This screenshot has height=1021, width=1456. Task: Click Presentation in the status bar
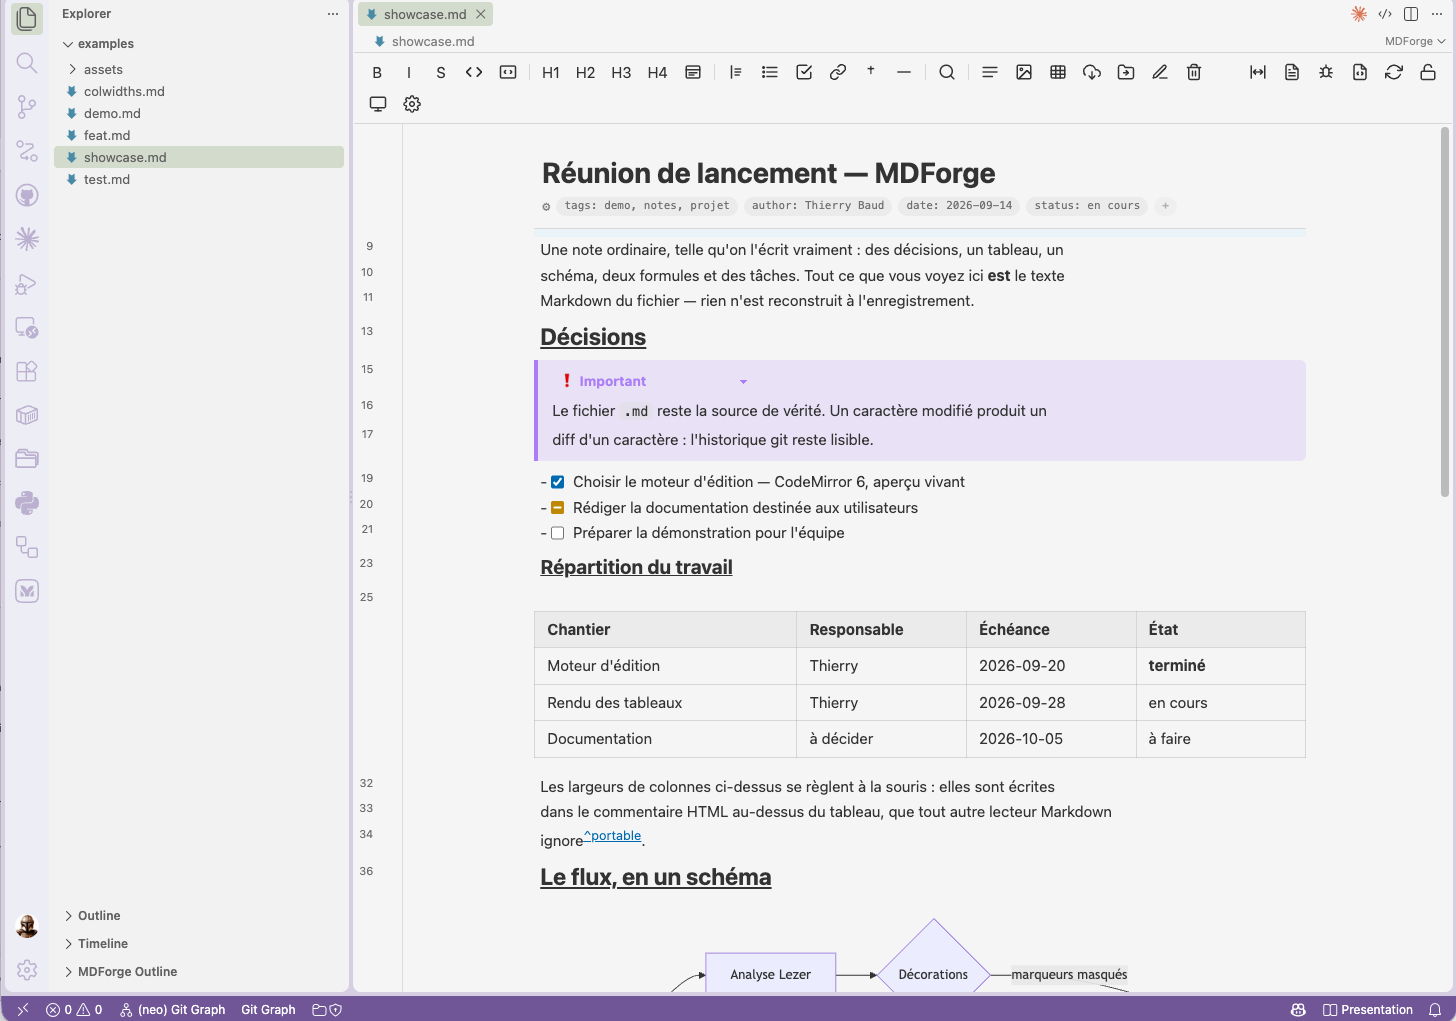tap(1367, 1010)
